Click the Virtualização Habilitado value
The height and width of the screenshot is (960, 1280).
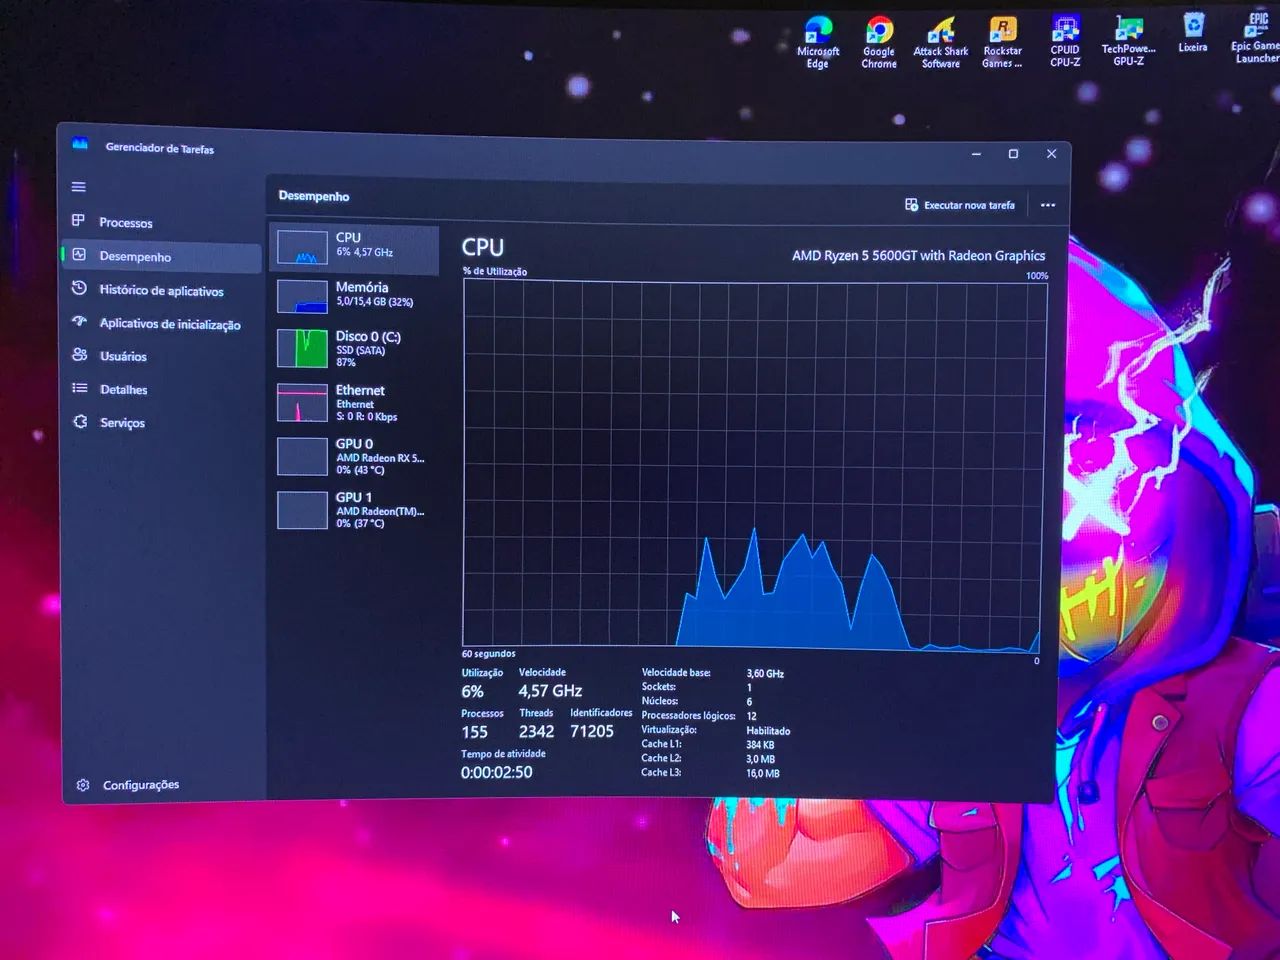pyautogui.click(x=768, y=731)
